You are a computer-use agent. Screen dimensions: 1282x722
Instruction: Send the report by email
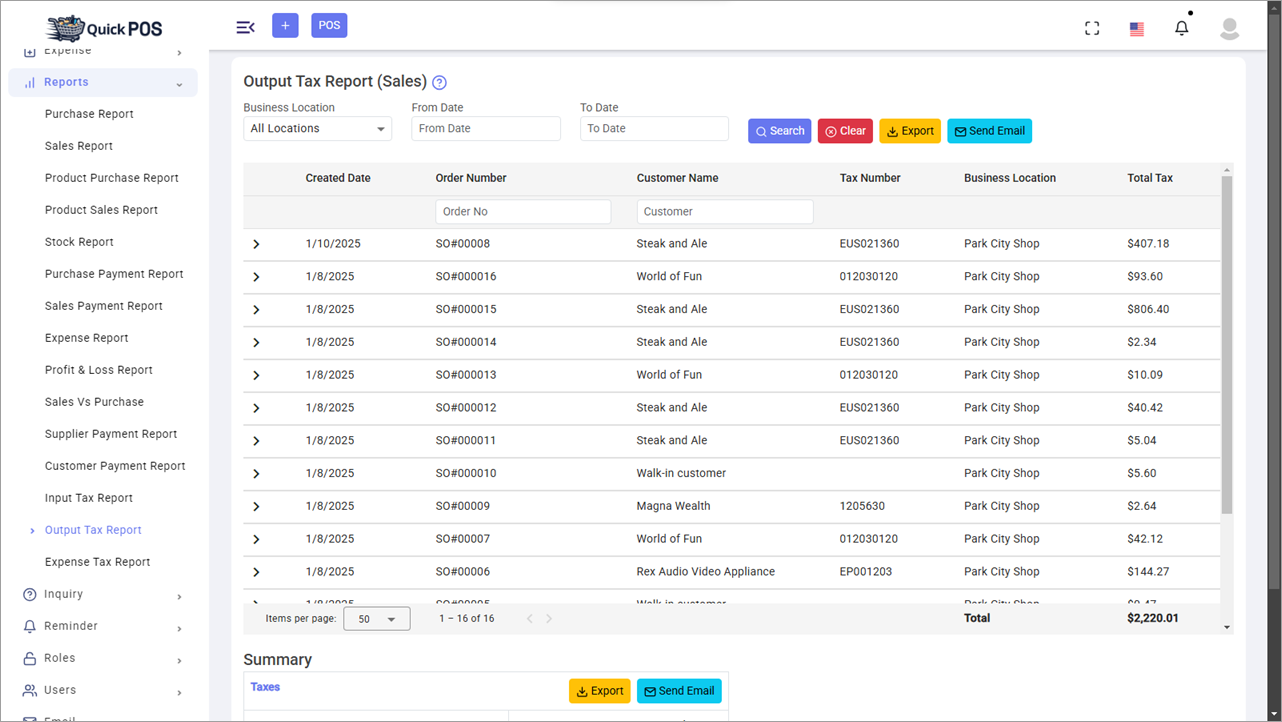[989, 130]
